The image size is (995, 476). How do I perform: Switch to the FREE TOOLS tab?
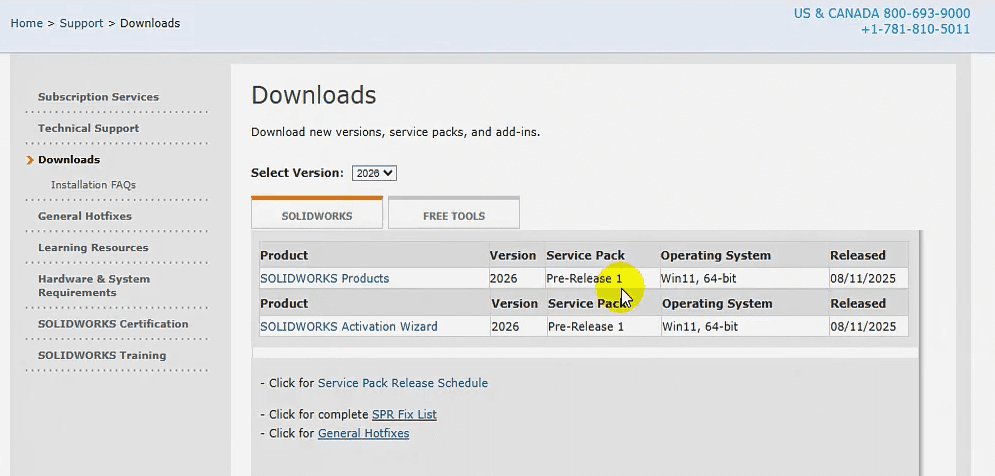click(454, 213)
